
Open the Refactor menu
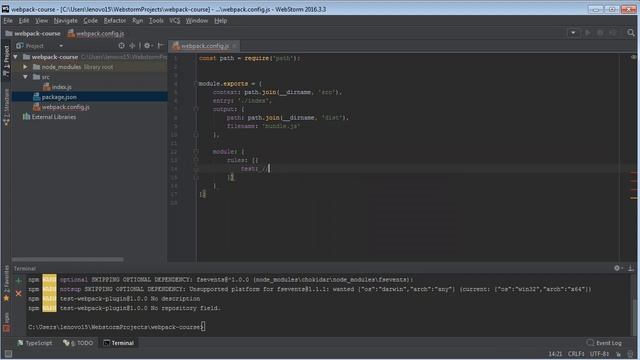115,20
